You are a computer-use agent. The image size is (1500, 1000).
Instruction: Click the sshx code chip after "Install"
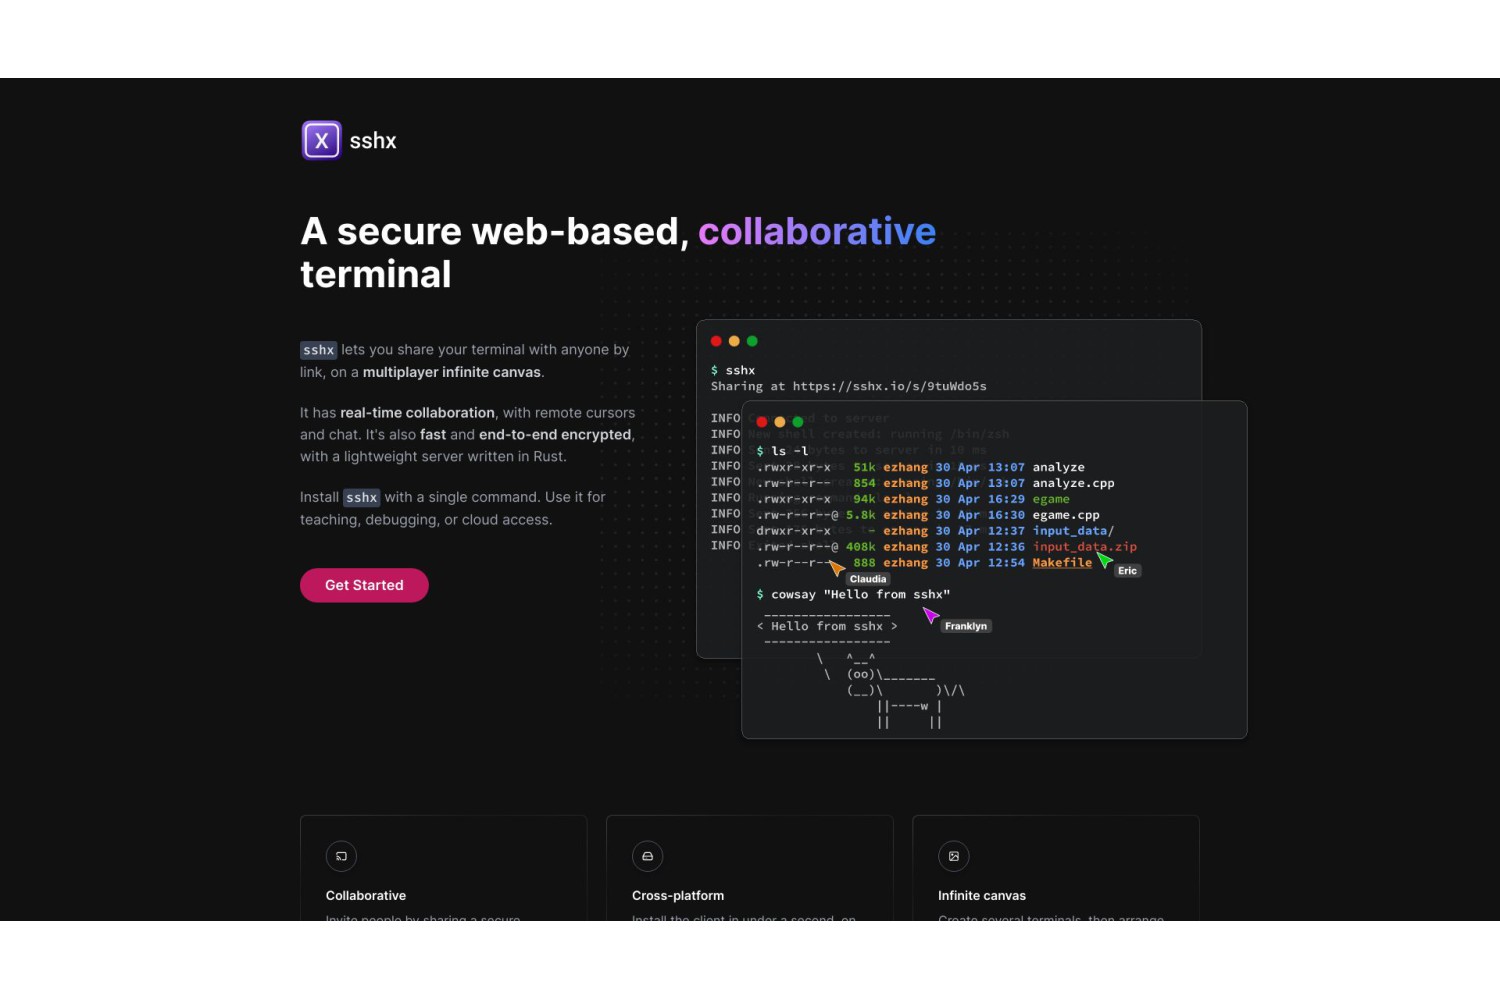click(361, 497)
